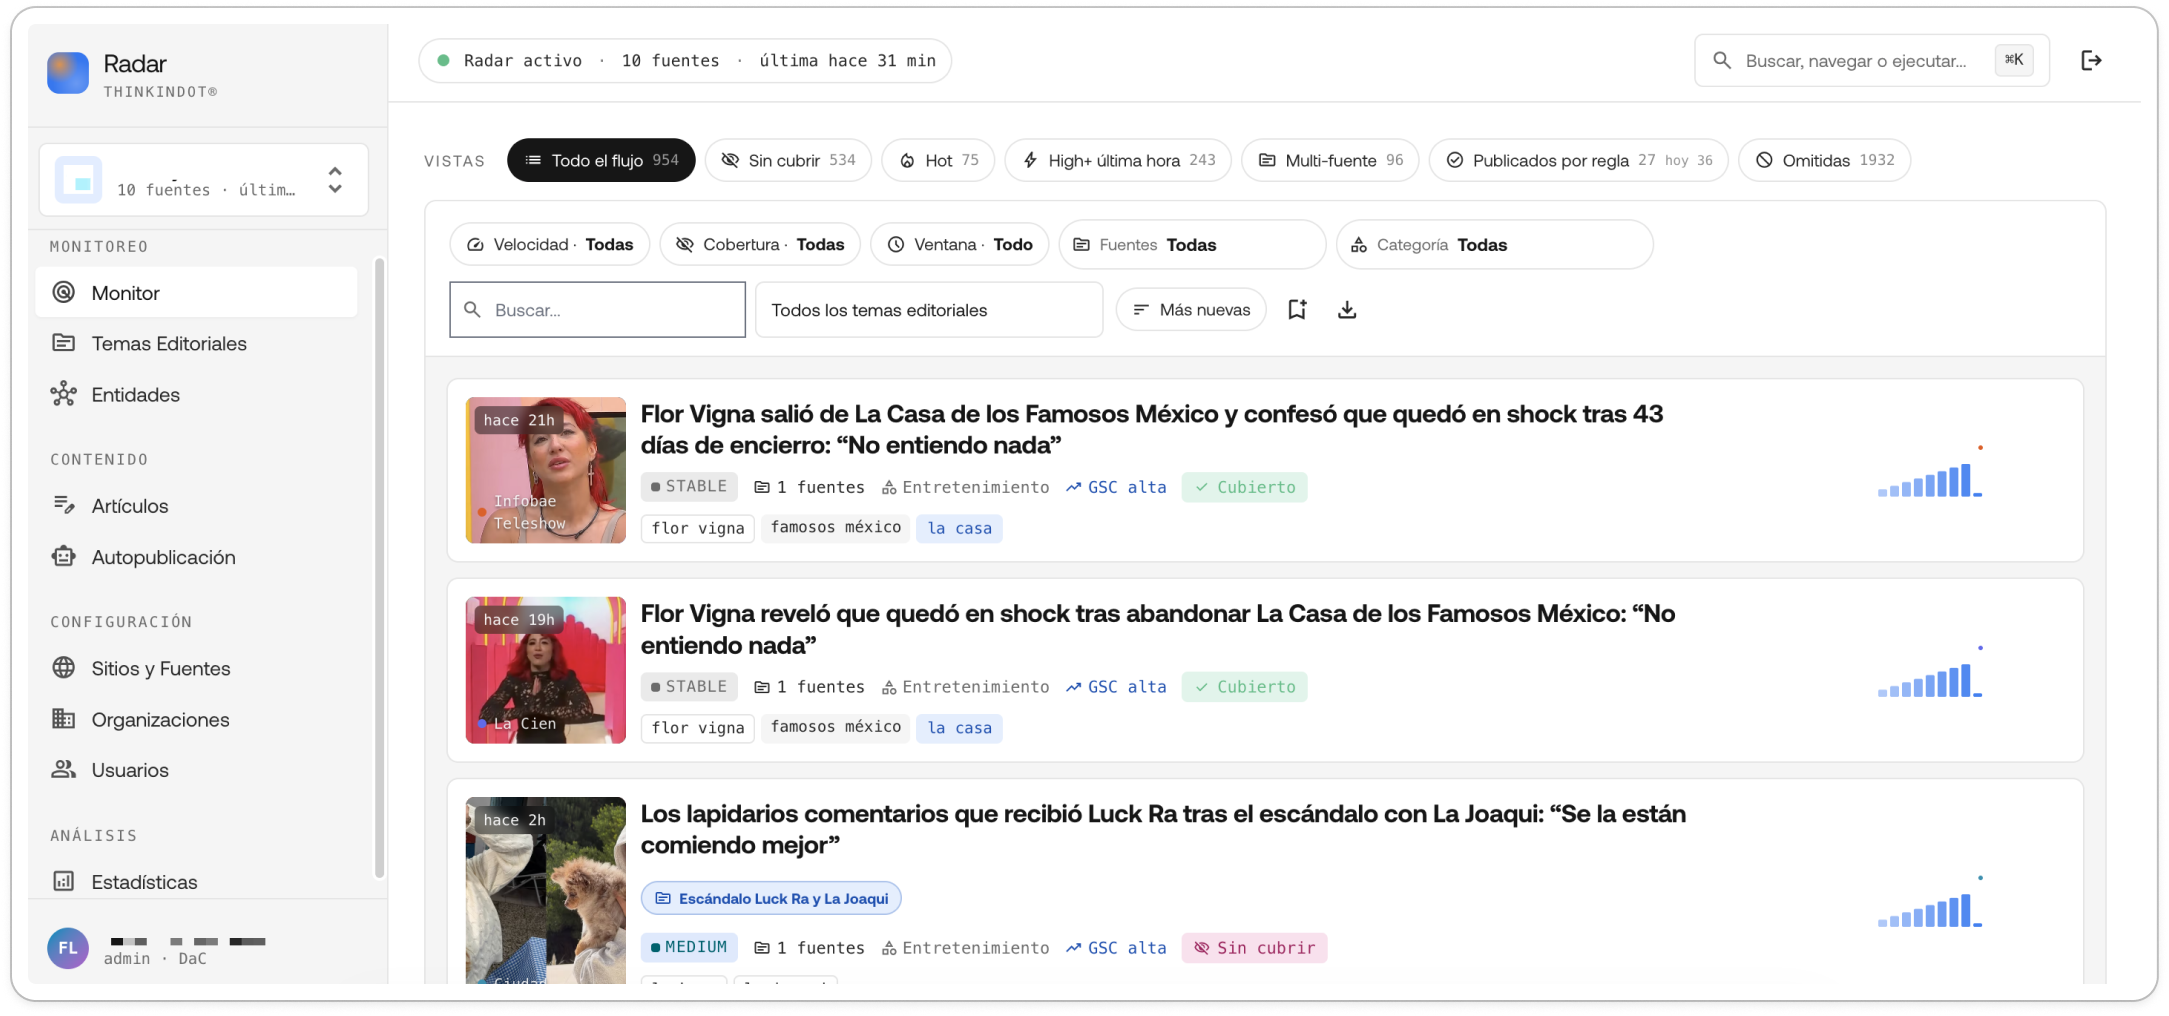Open Flor Vigna salió de La Casa headline
The width and height of the screenshot is (2169, 1016).
(1151, 429)
